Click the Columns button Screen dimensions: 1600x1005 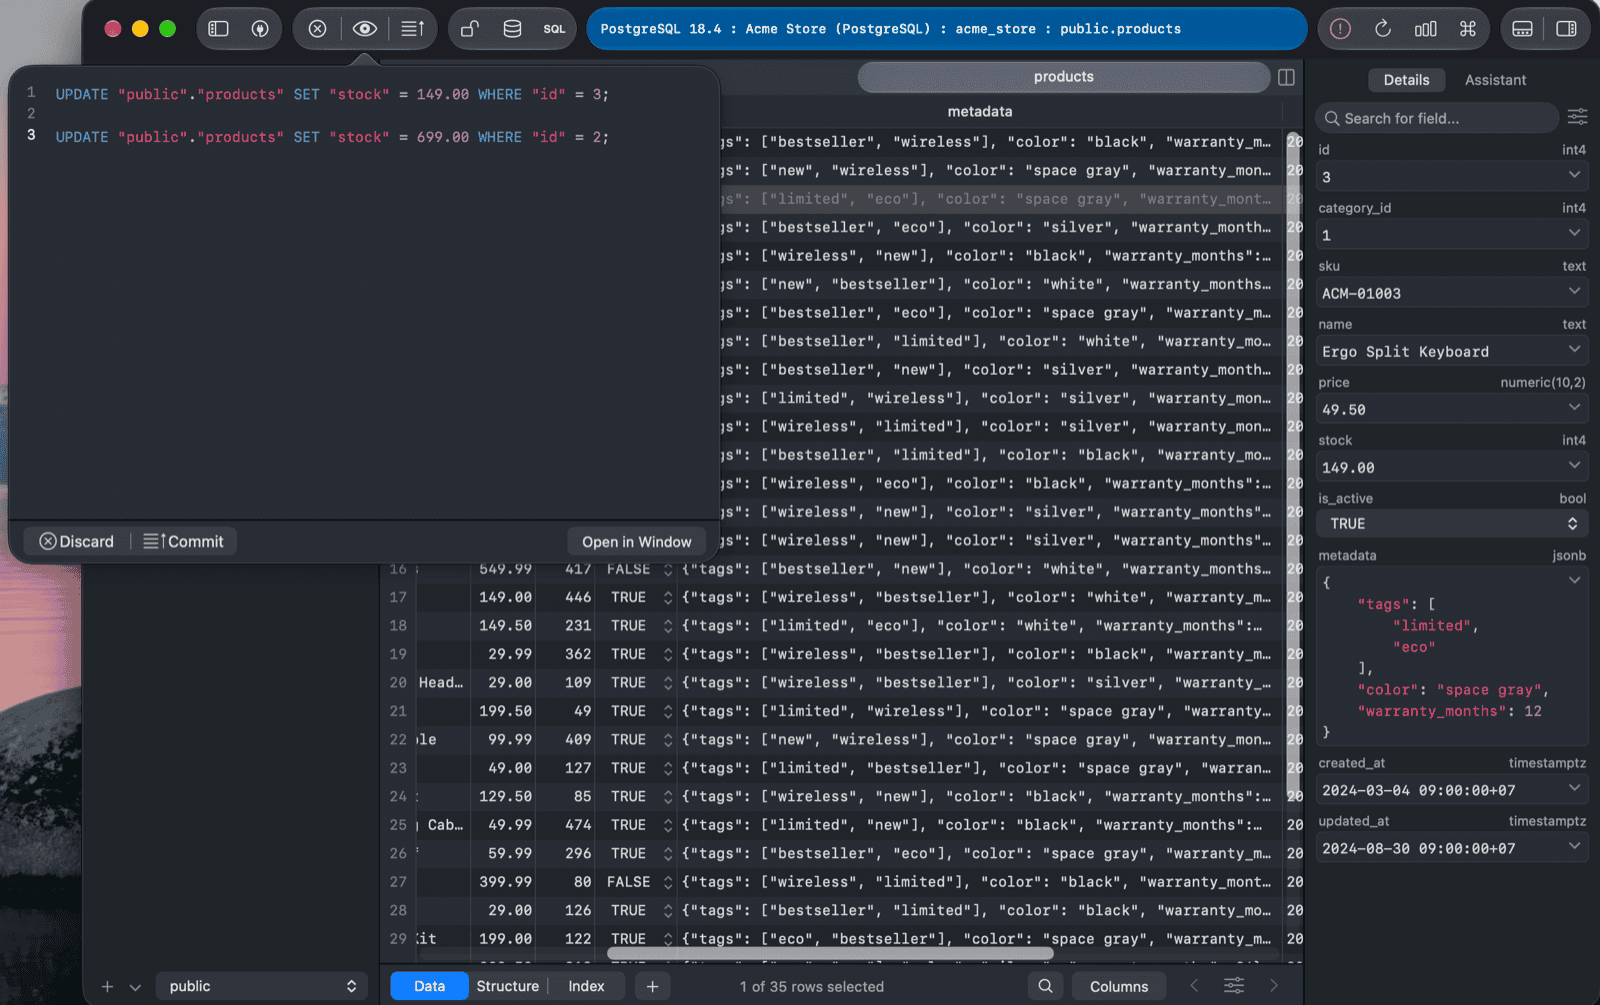1119,986
